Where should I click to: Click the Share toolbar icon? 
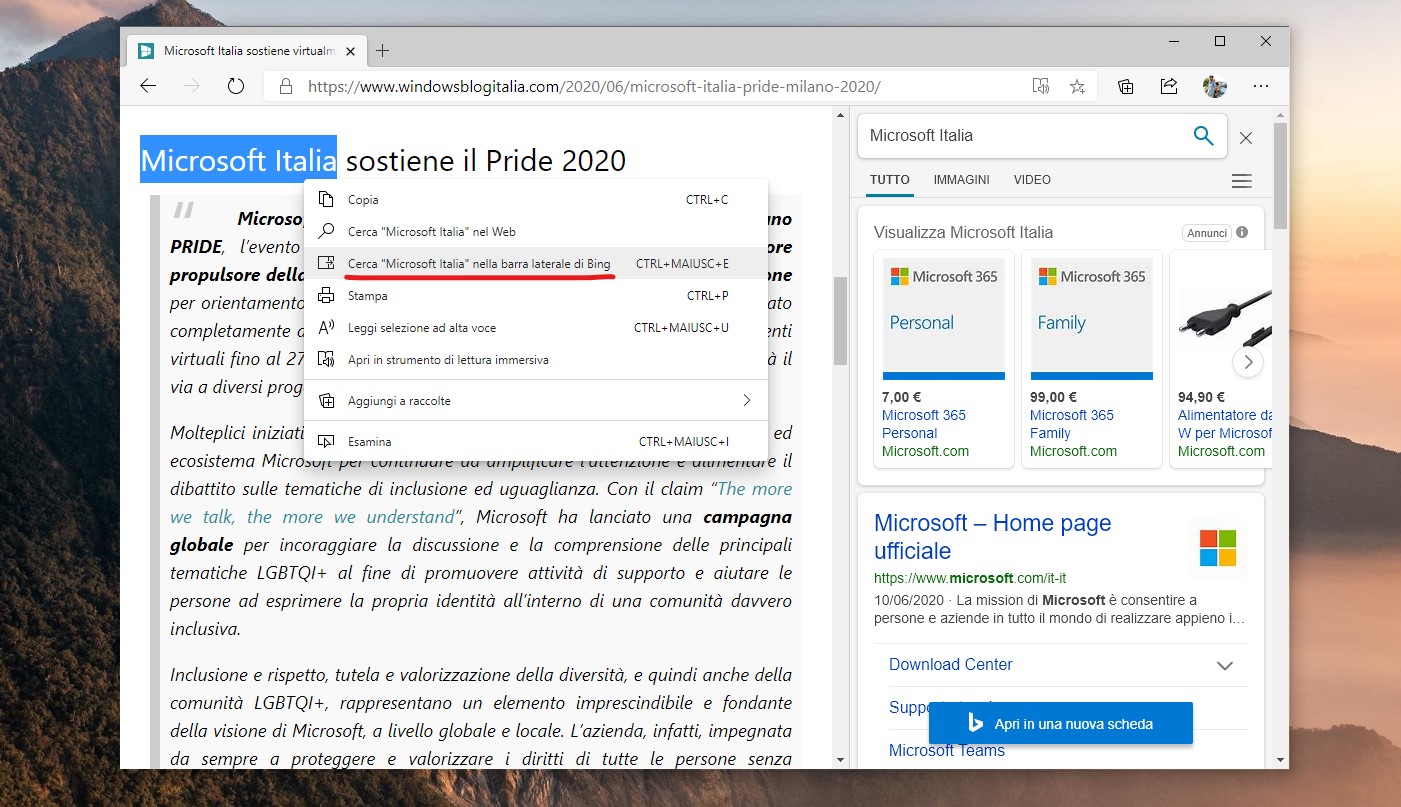point(1169,86)
